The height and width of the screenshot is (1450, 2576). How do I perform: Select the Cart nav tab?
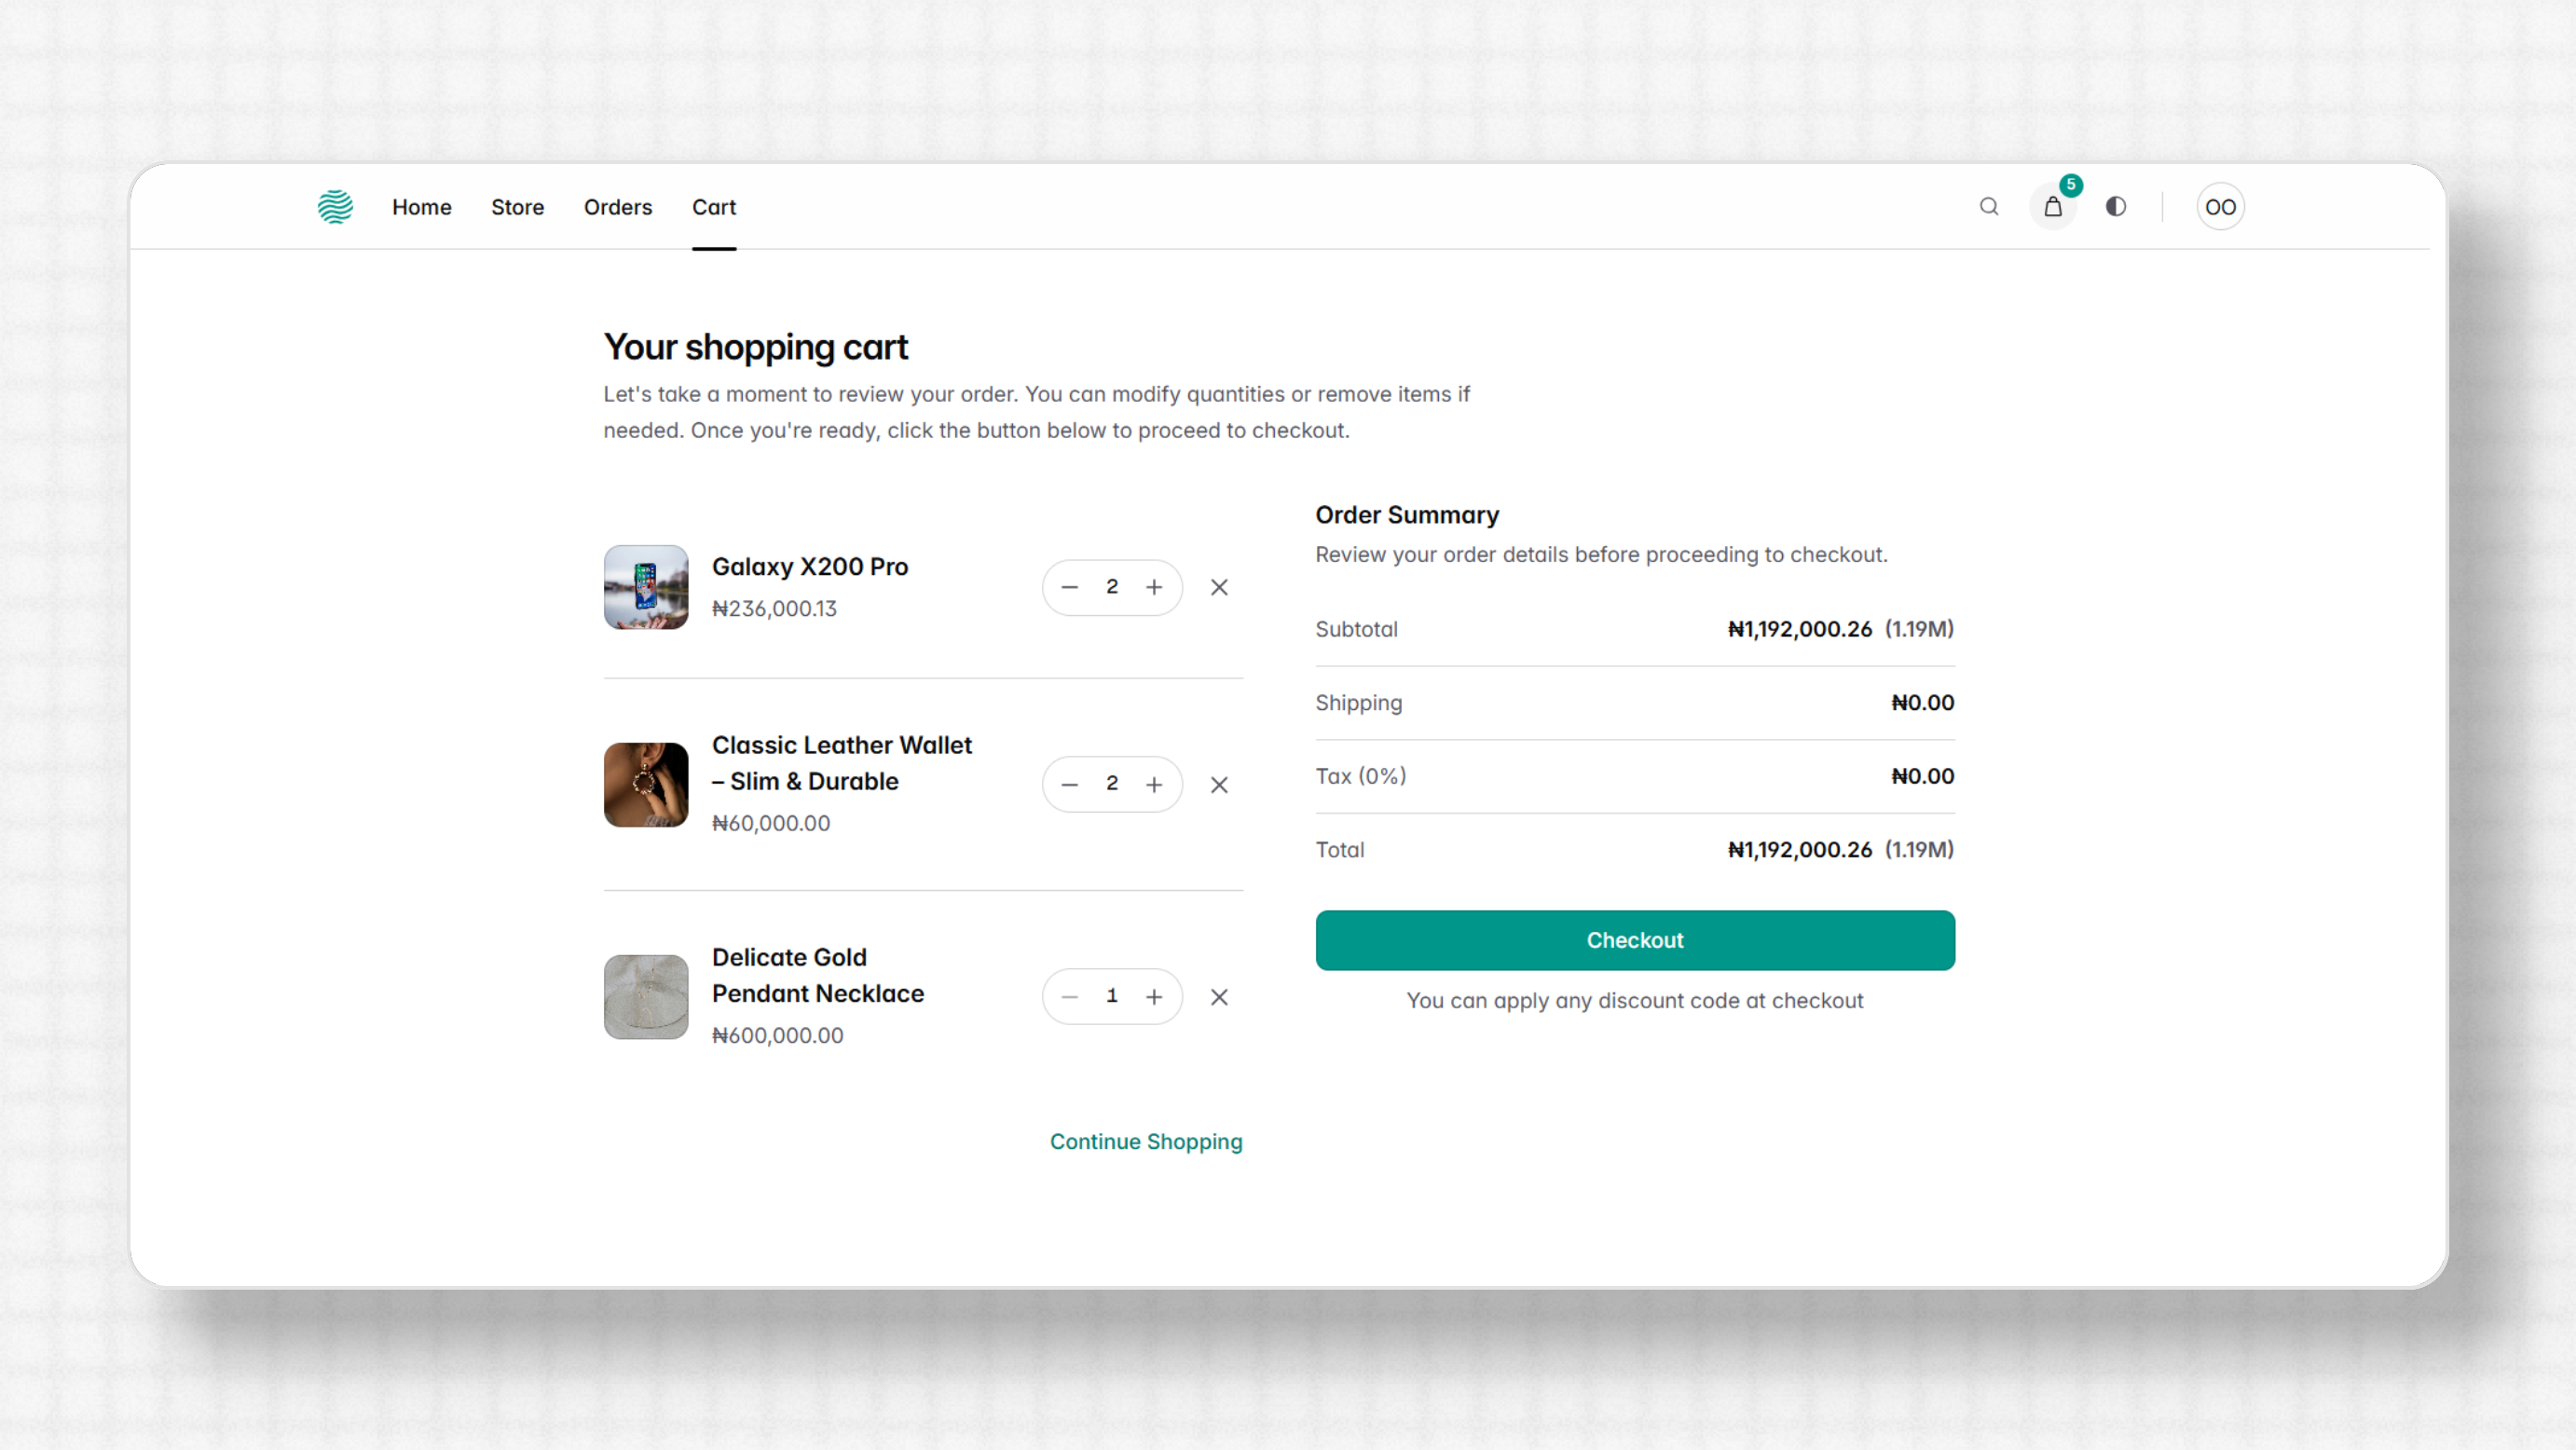tap(714, 207)
